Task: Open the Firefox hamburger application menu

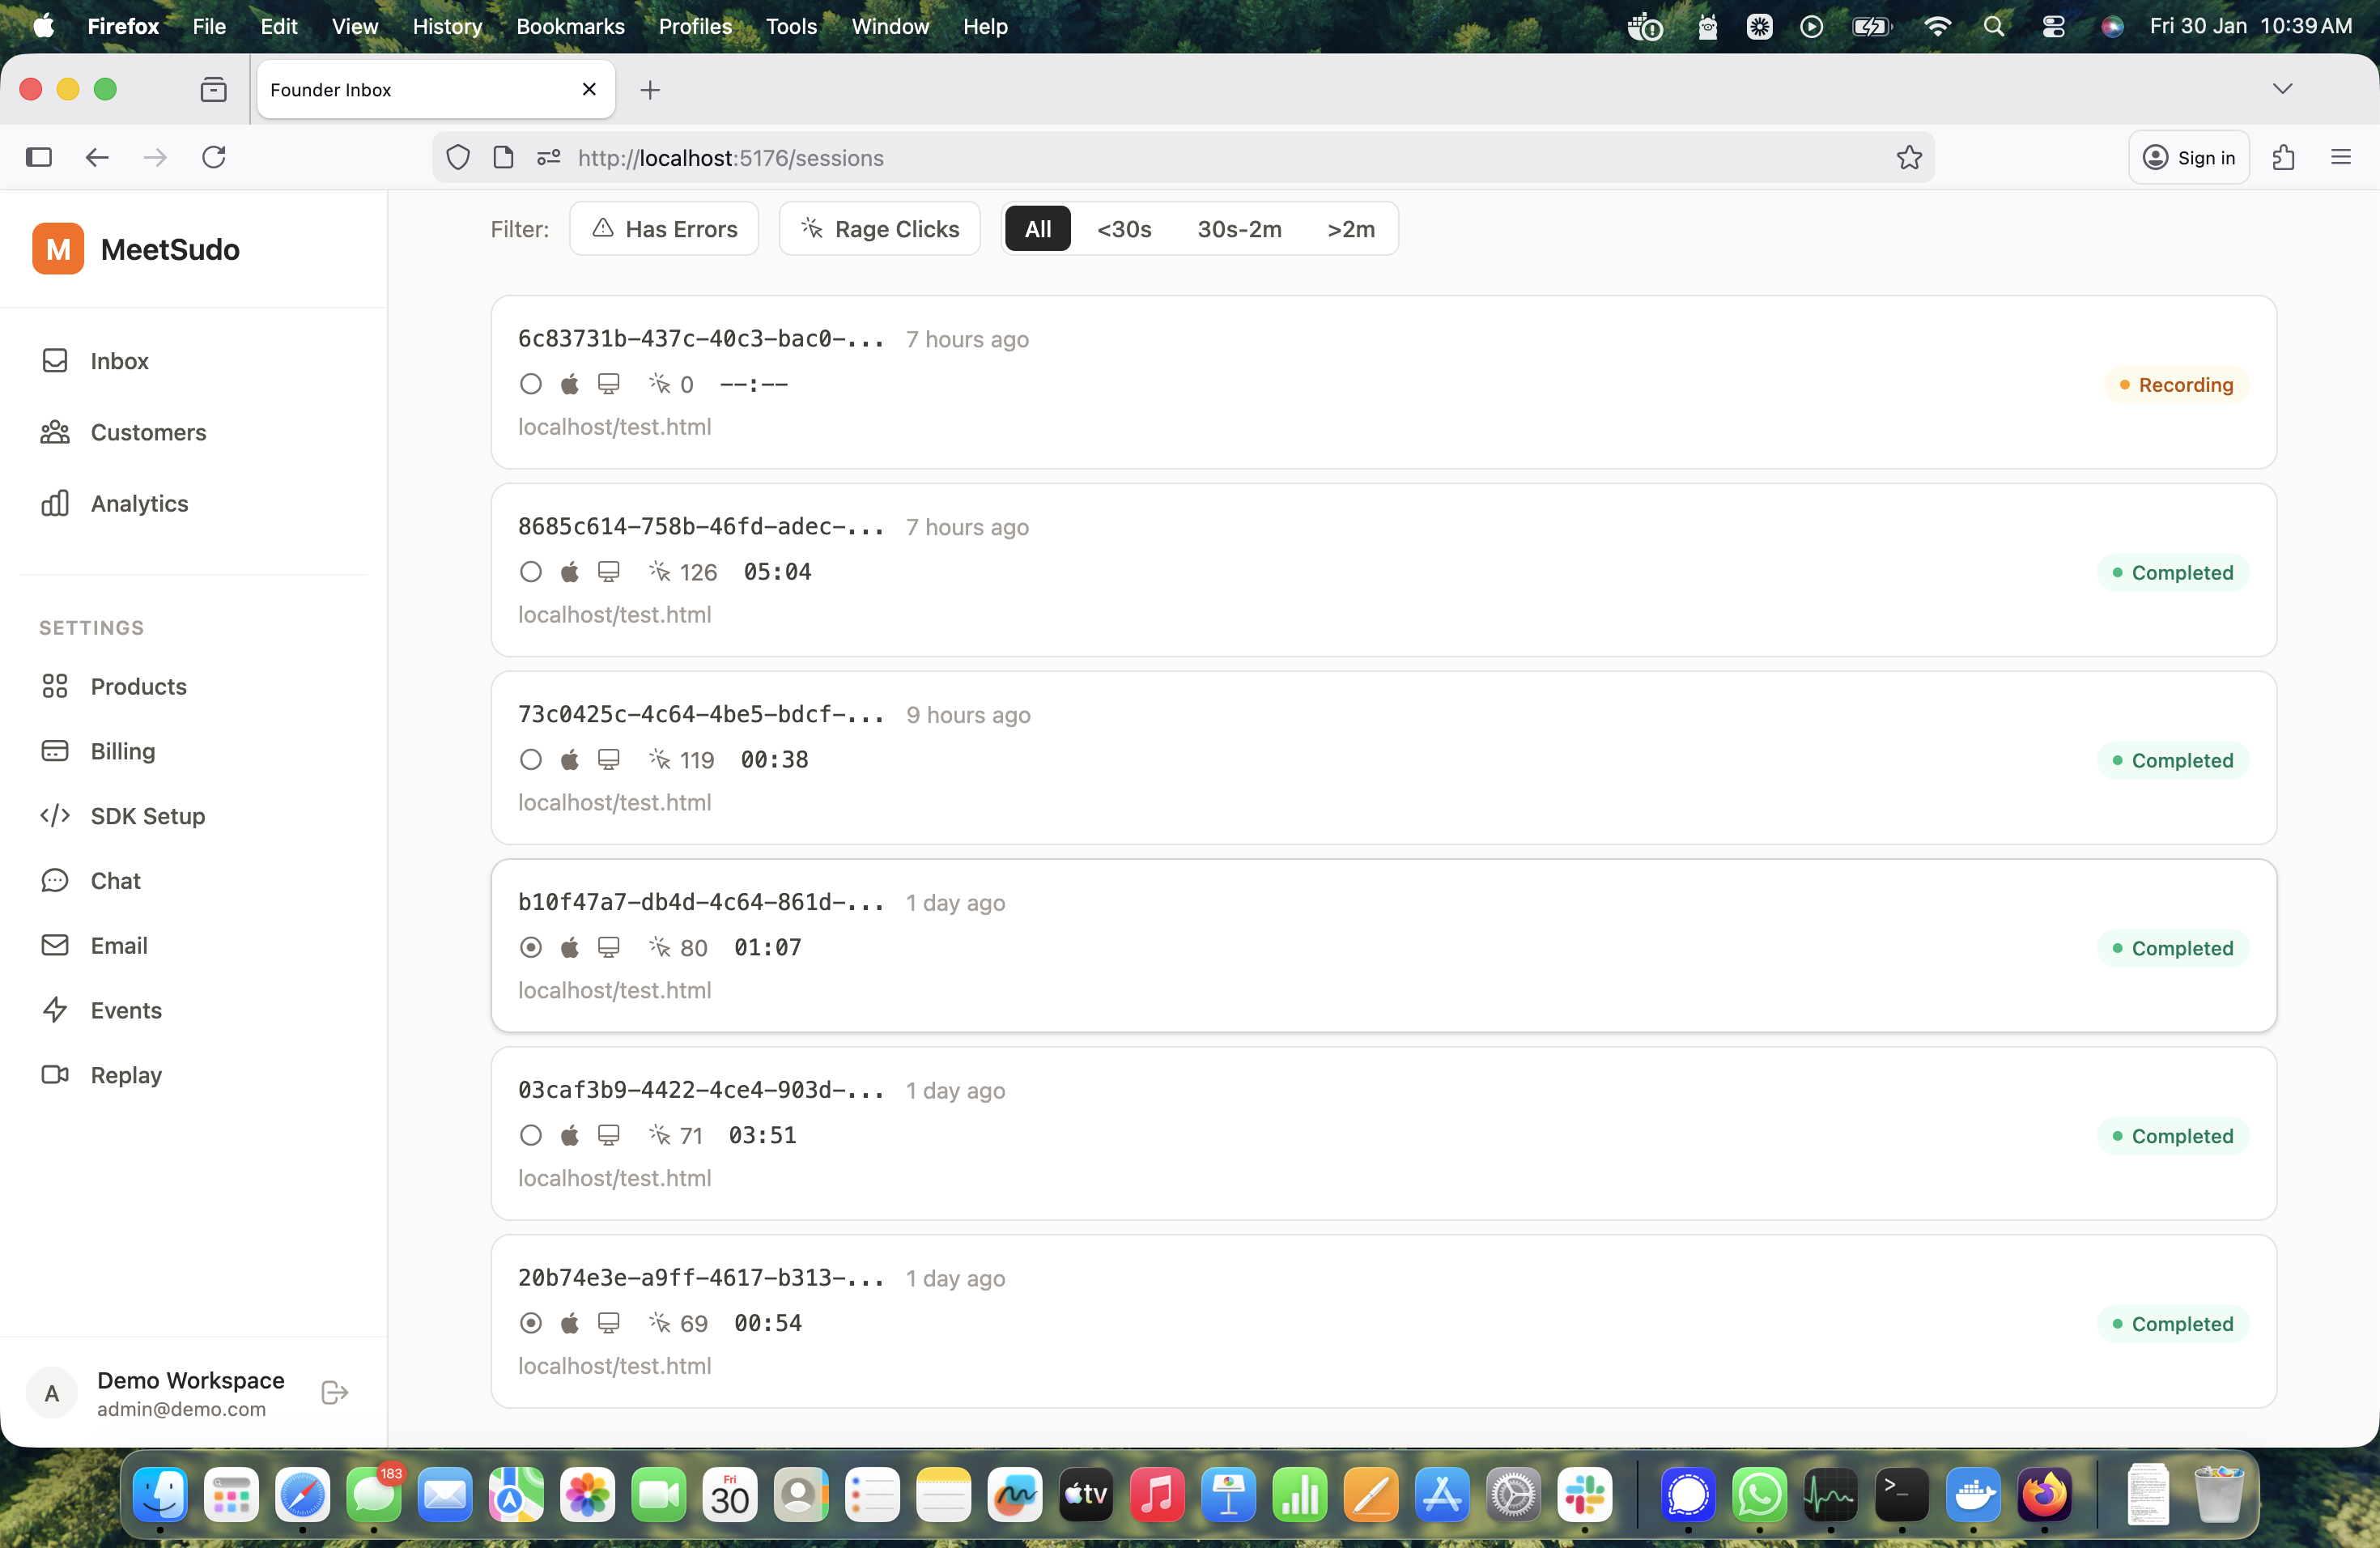Action: [x=2340, y=158]
